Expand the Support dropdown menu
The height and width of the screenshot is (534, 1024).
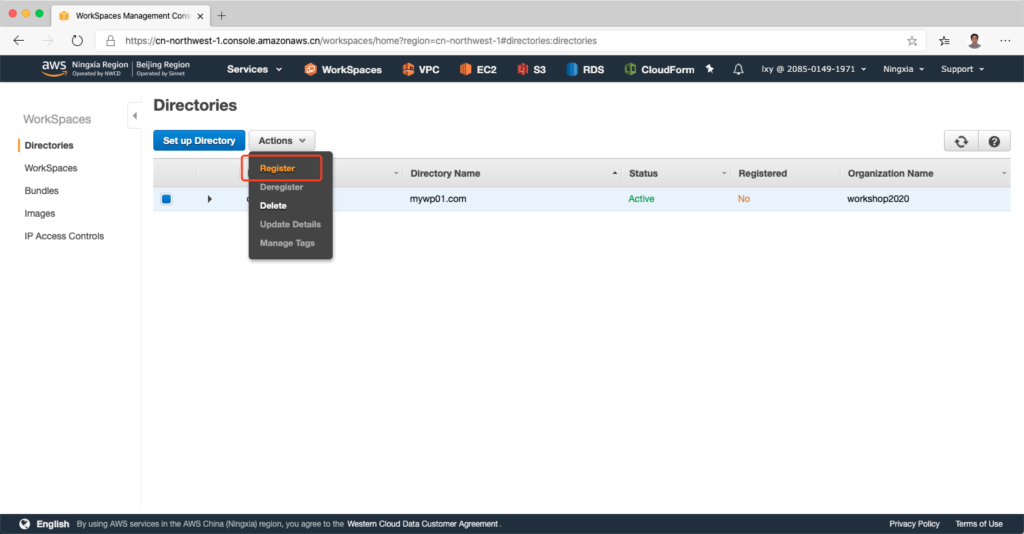(x=962, y=69)
